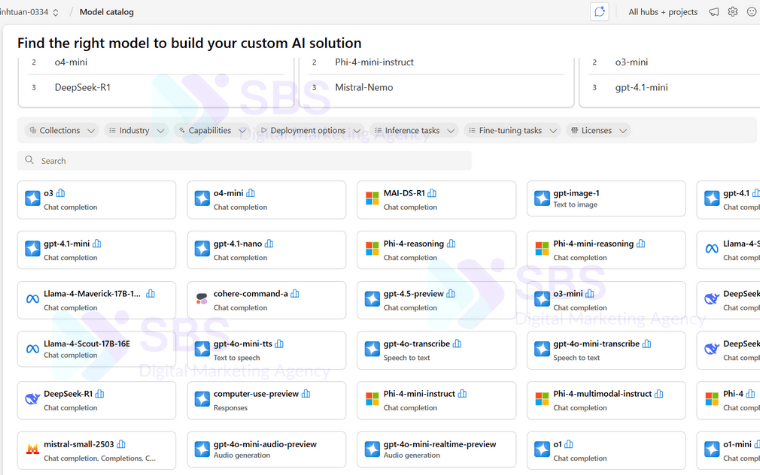Screen dimensions: 760x475
Task: Click the benchmark icon beside Llama-4-Maverick
Action: point(151,293)
